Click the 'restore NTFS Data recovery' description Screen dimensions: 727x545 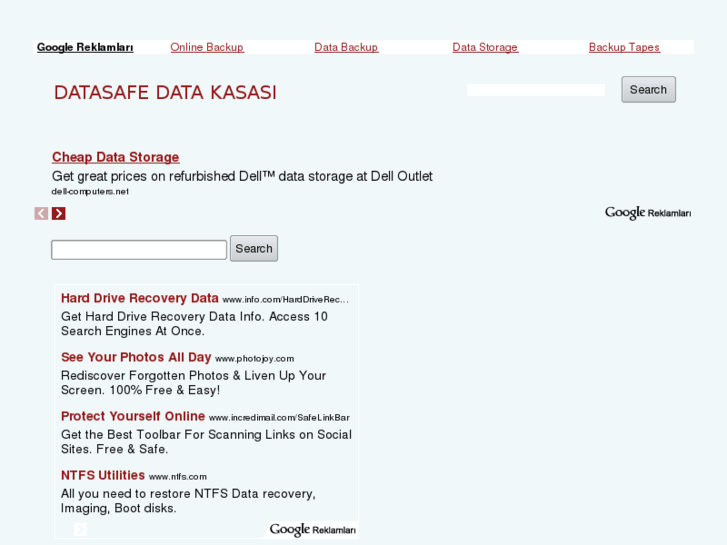click(188, 501)
